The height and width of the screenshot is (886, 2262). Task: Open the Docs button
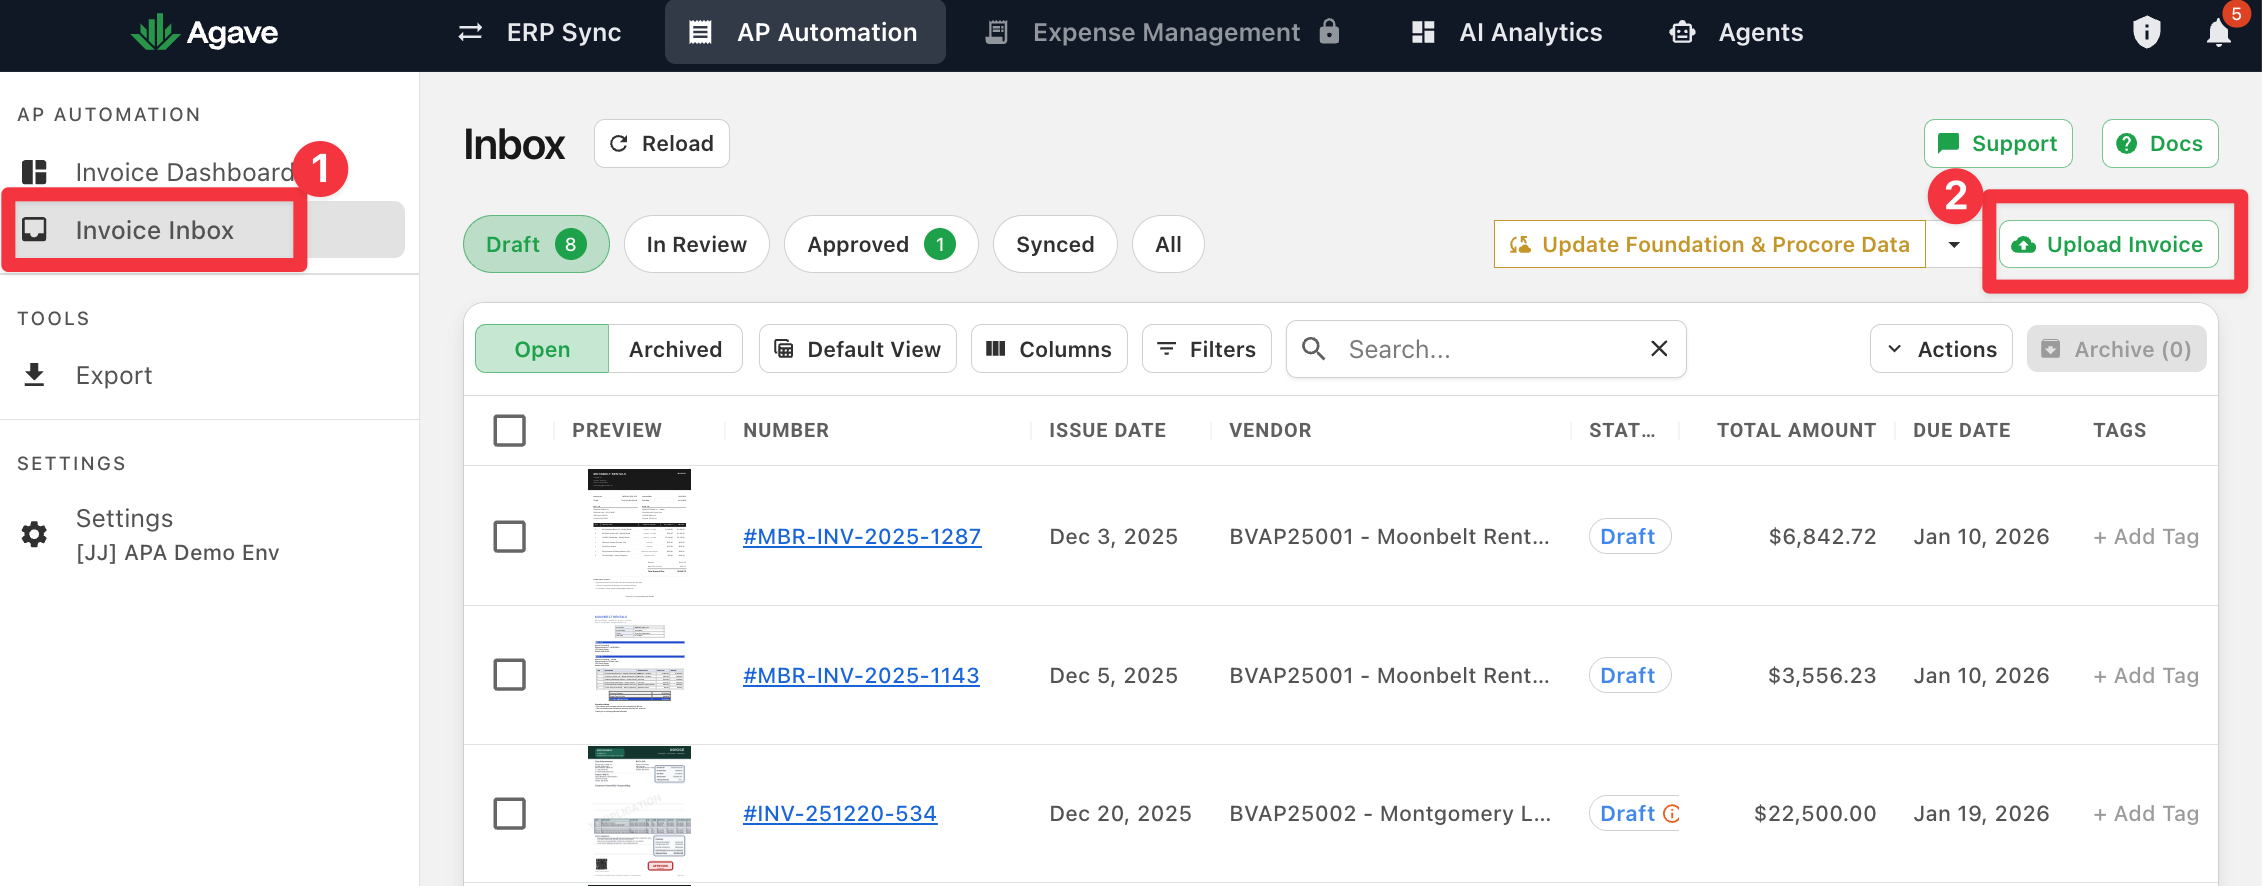pyautogui.click(x=2160, y=144)
